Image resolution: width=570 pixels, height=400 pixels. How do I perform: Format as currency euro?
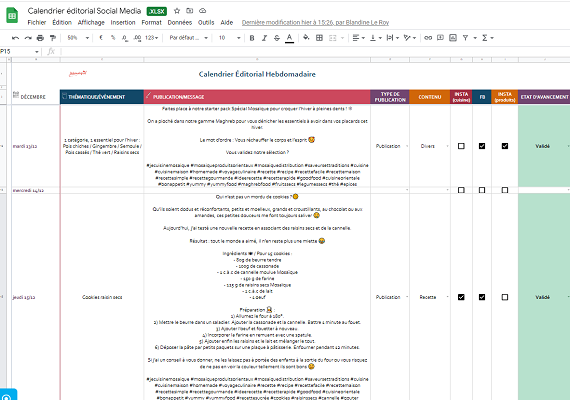tap(101, 38)
